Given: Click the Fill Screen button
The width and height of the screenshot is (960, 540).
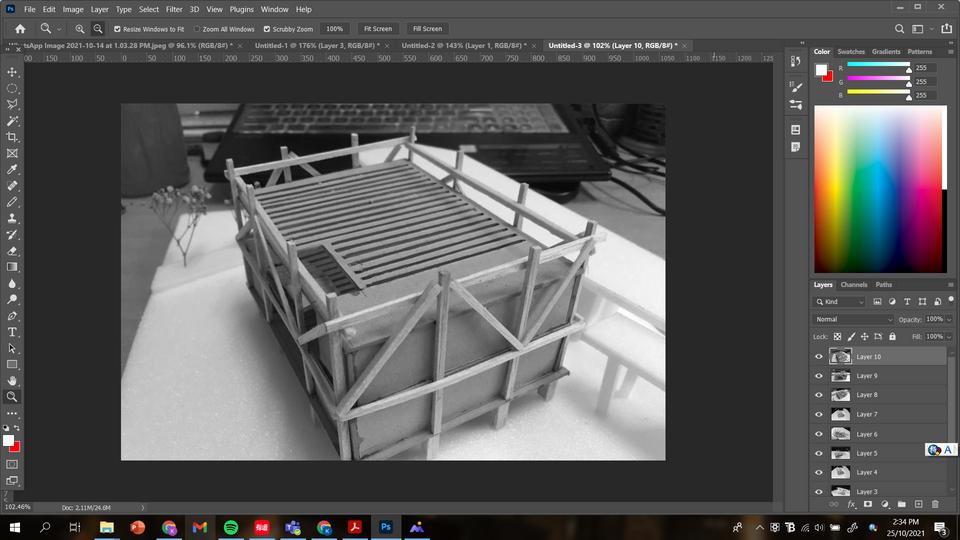Looking at the screenshot, I should click(427, 29).
